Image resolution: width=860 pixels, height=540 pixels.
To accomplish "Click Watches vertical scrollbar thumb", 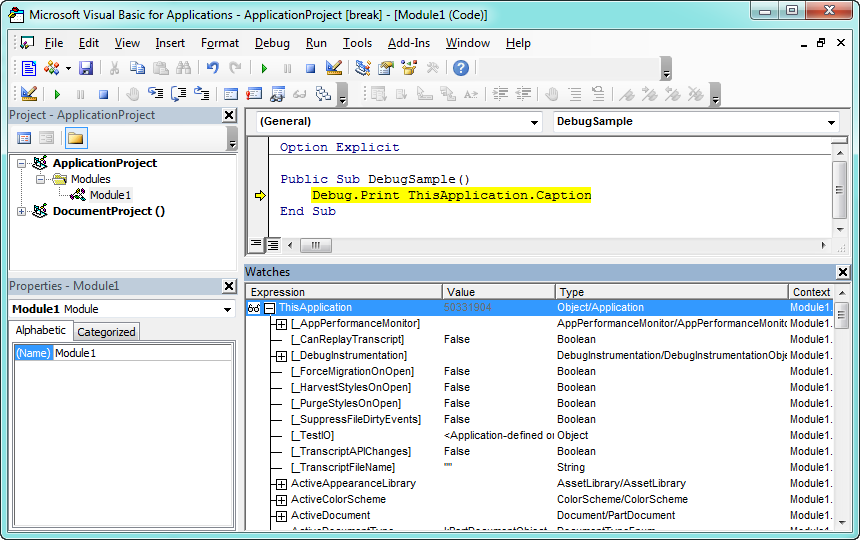I will pyautogui.click(x=841, y=315).
